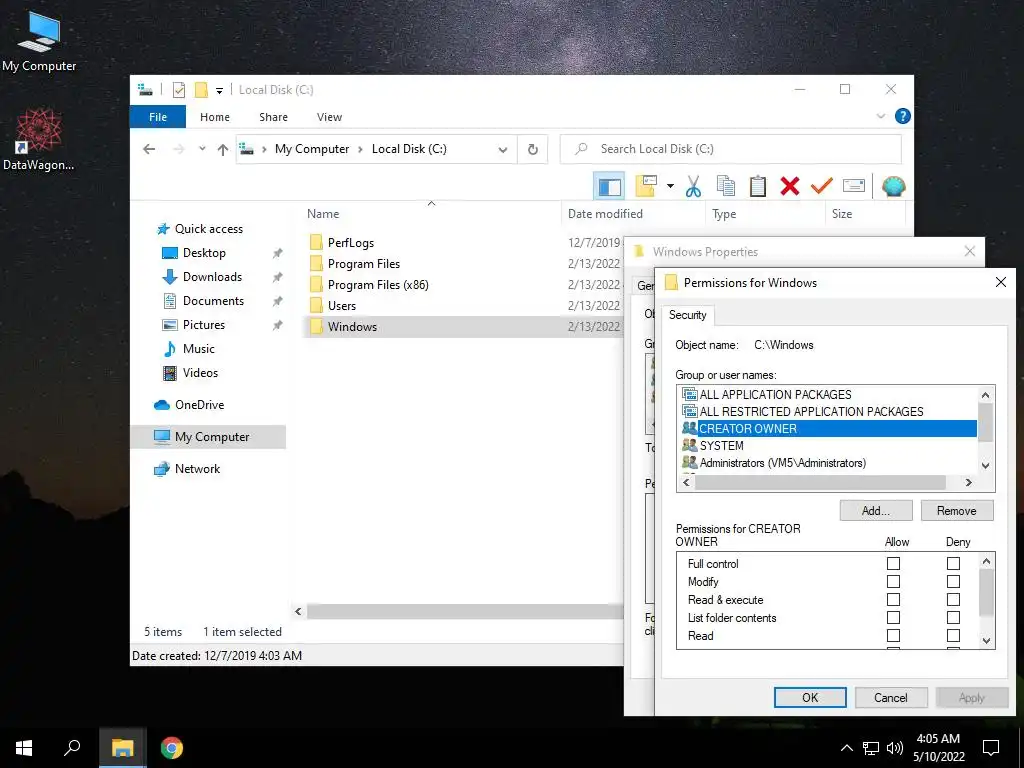The image size is (1024, 768).
Task: Check Deny for List folder contents
Action: pos(953,617)
